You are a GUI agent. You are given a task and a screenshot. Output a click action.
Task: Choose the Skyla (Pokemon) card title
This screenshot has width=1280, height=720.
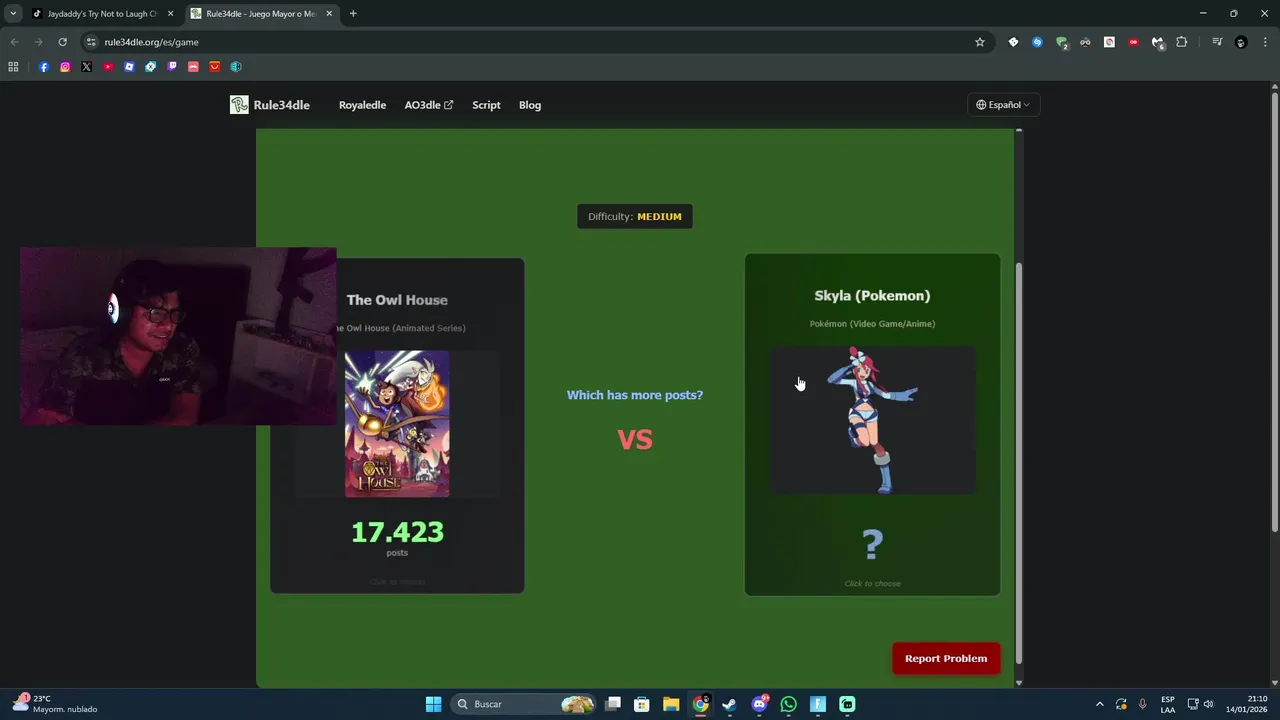coord(872,295)
